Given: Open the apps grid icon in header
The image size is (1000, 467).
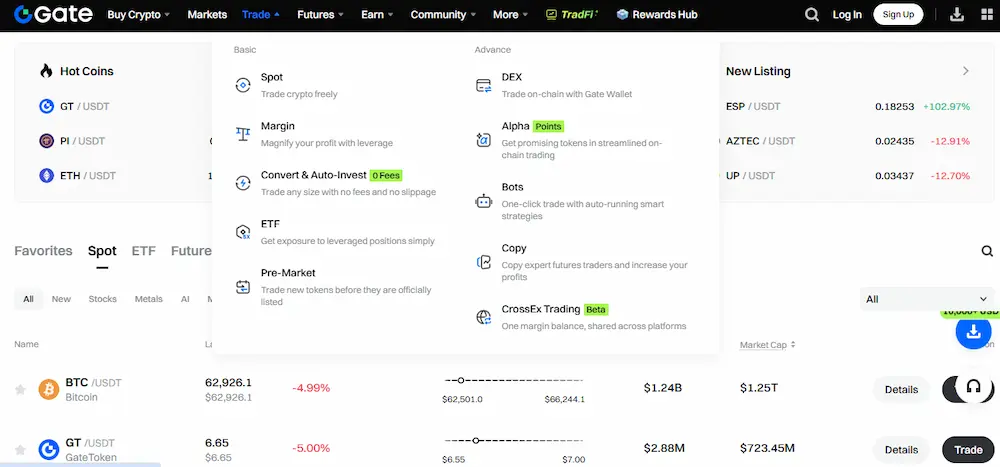Looking at the screenshot, I should (x=987, y=15).
